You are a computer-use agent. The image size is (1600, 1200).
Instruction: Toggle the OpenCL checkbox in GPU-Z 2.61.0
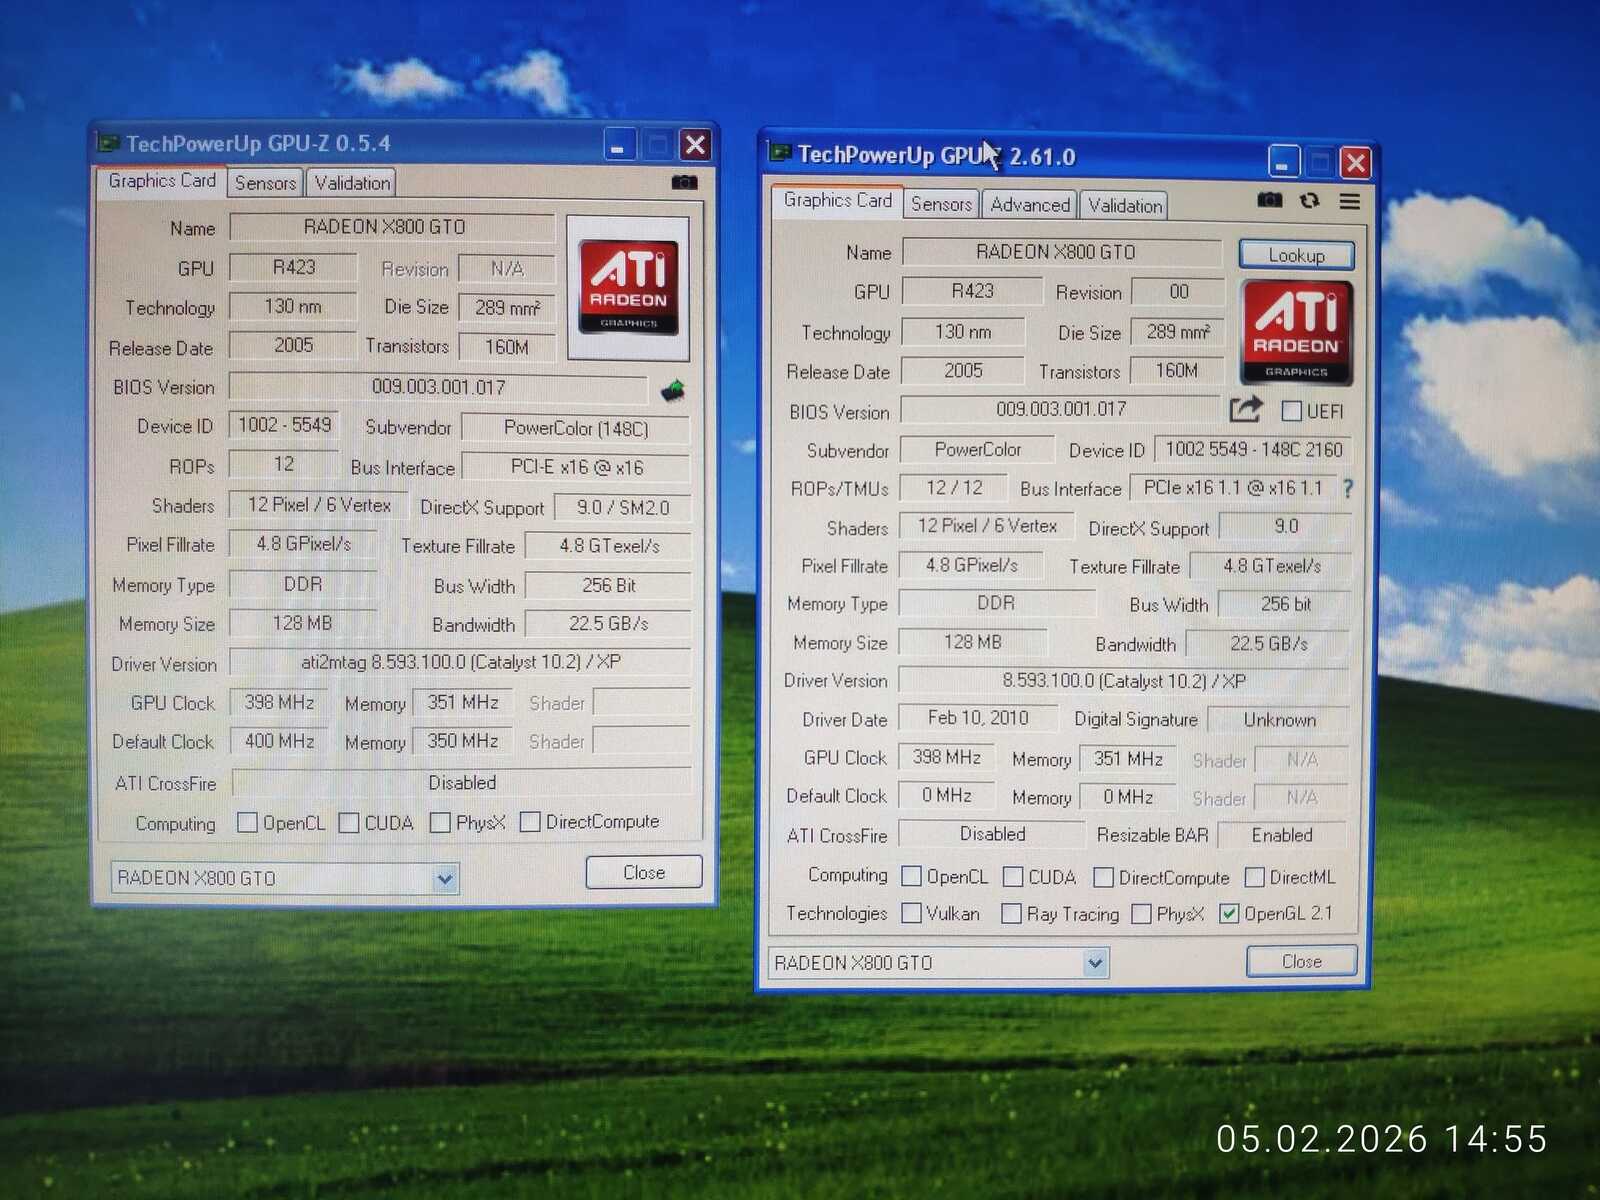(911, 876)
